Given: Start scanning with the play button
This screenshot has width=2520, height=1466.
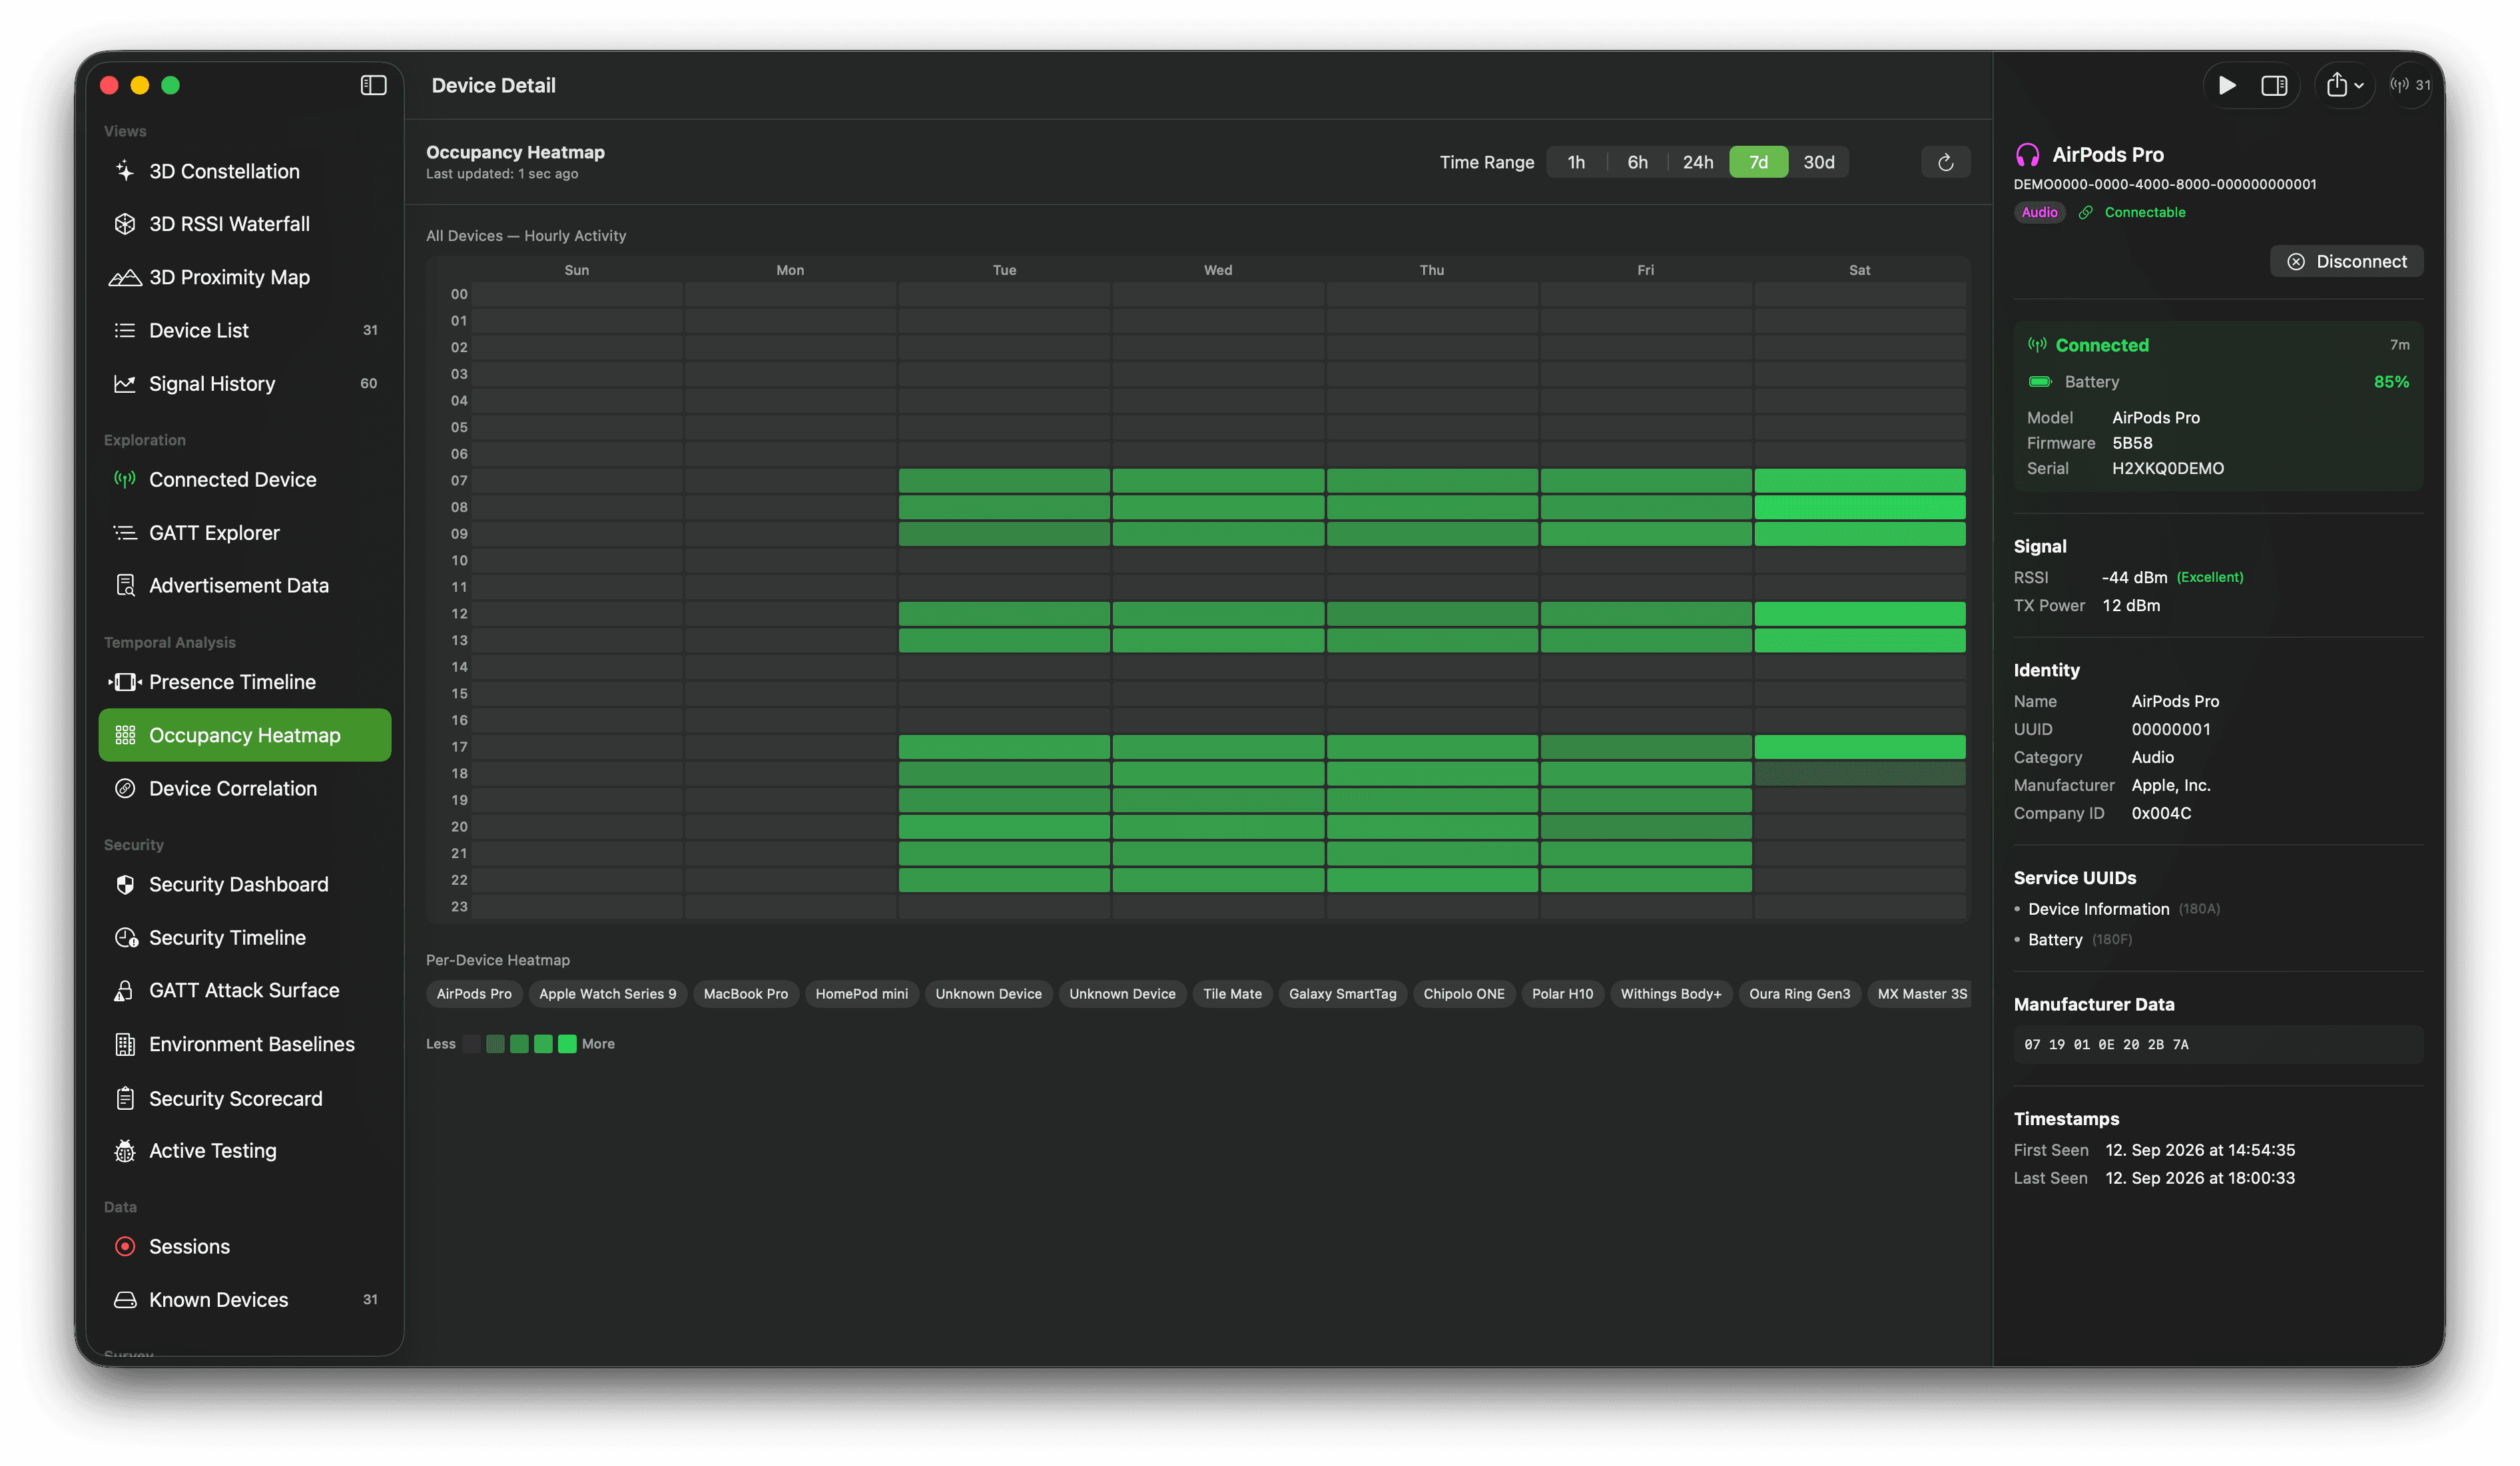Looking at the screenshot, I should pos(2227,85).
